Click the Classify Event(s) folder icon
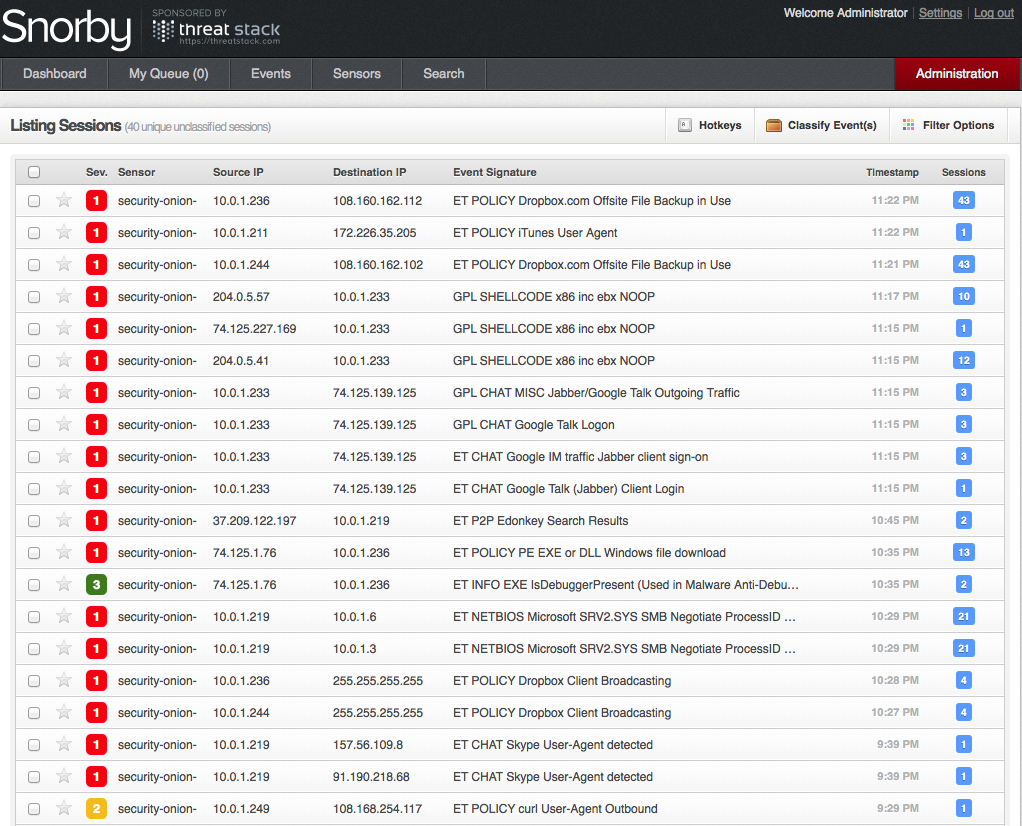1022x826 pixels. pos(773,126)
